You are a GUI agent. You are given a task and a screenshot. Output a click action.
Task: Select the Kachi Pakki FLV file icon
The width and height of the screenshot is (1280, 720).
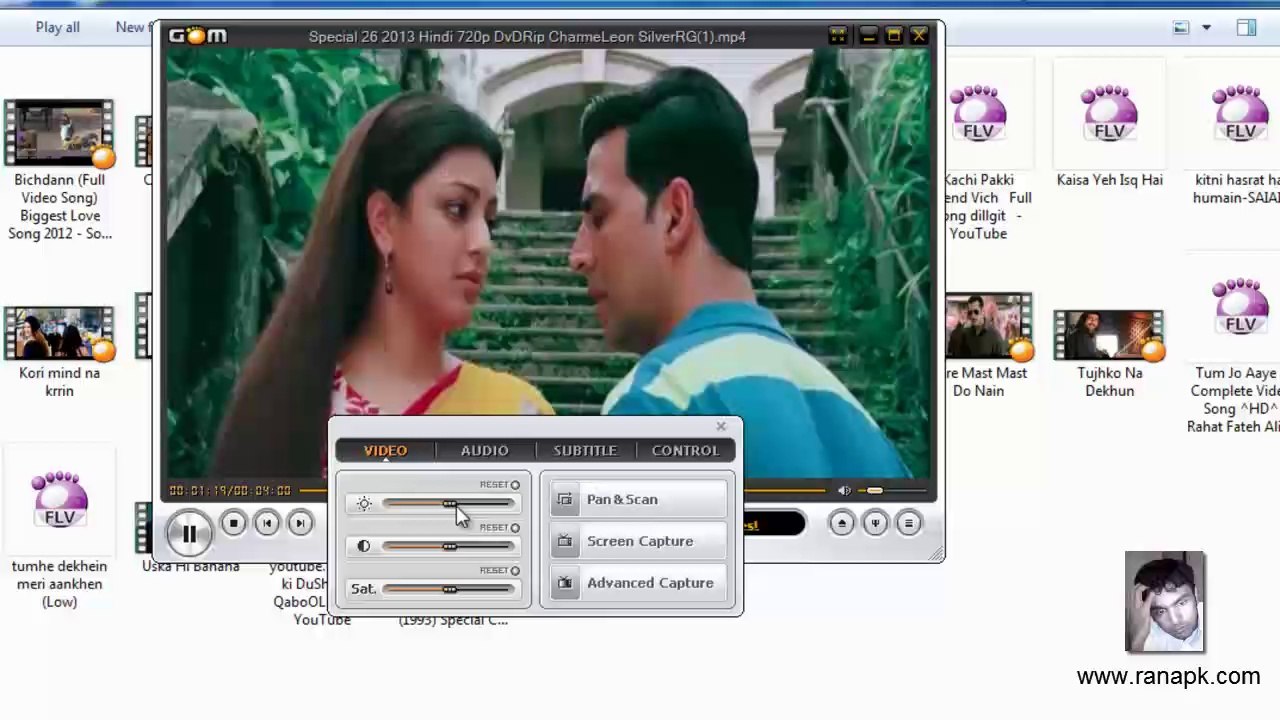click(x=977, y=114)
